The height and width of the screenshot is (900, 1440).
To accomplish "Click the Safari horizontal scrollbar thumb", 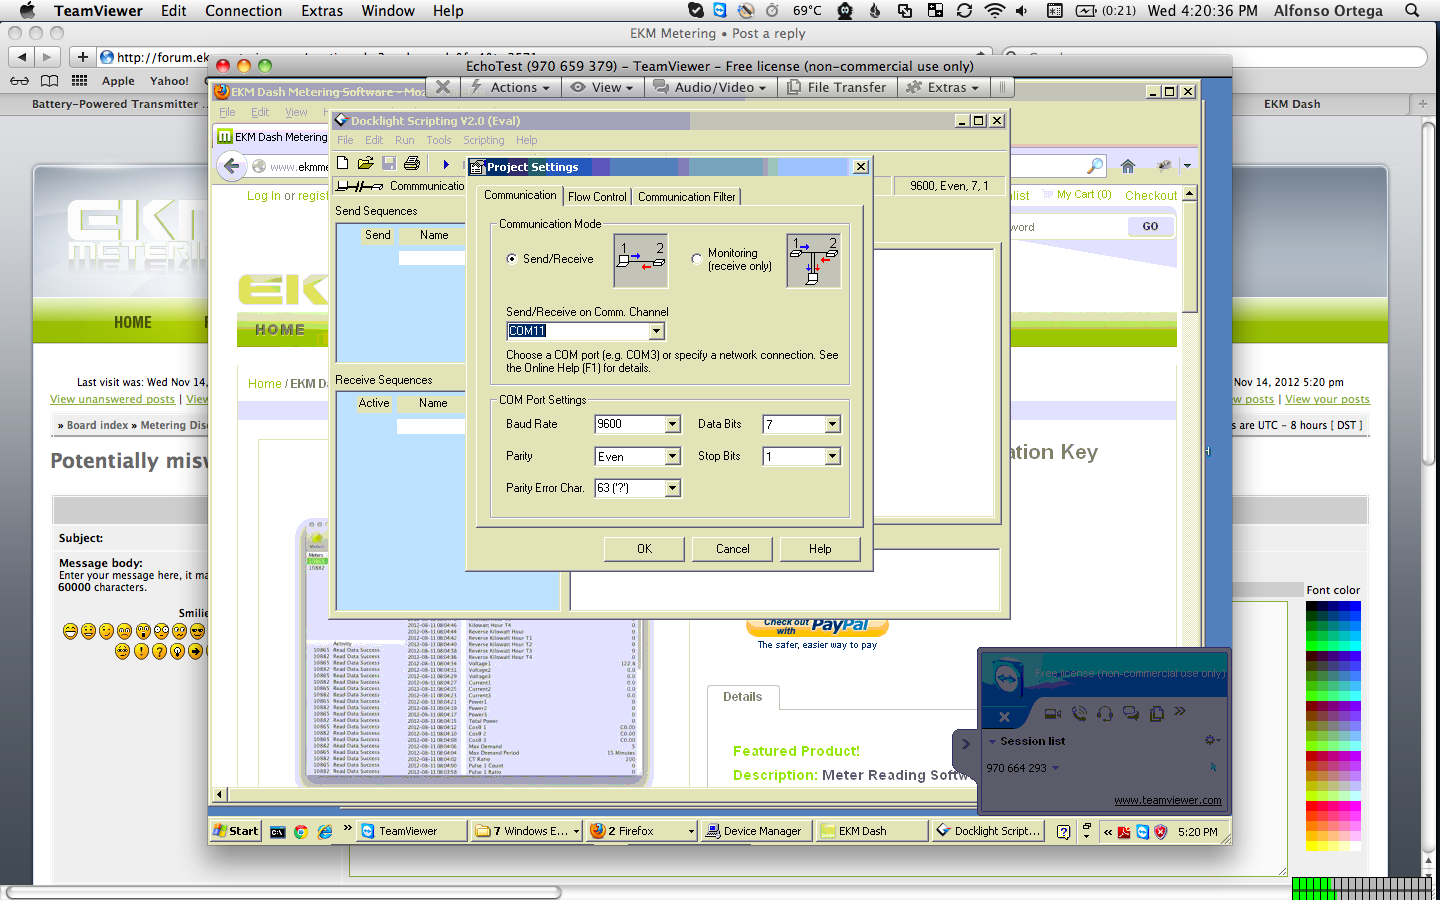I will click(x=283, y=892).
